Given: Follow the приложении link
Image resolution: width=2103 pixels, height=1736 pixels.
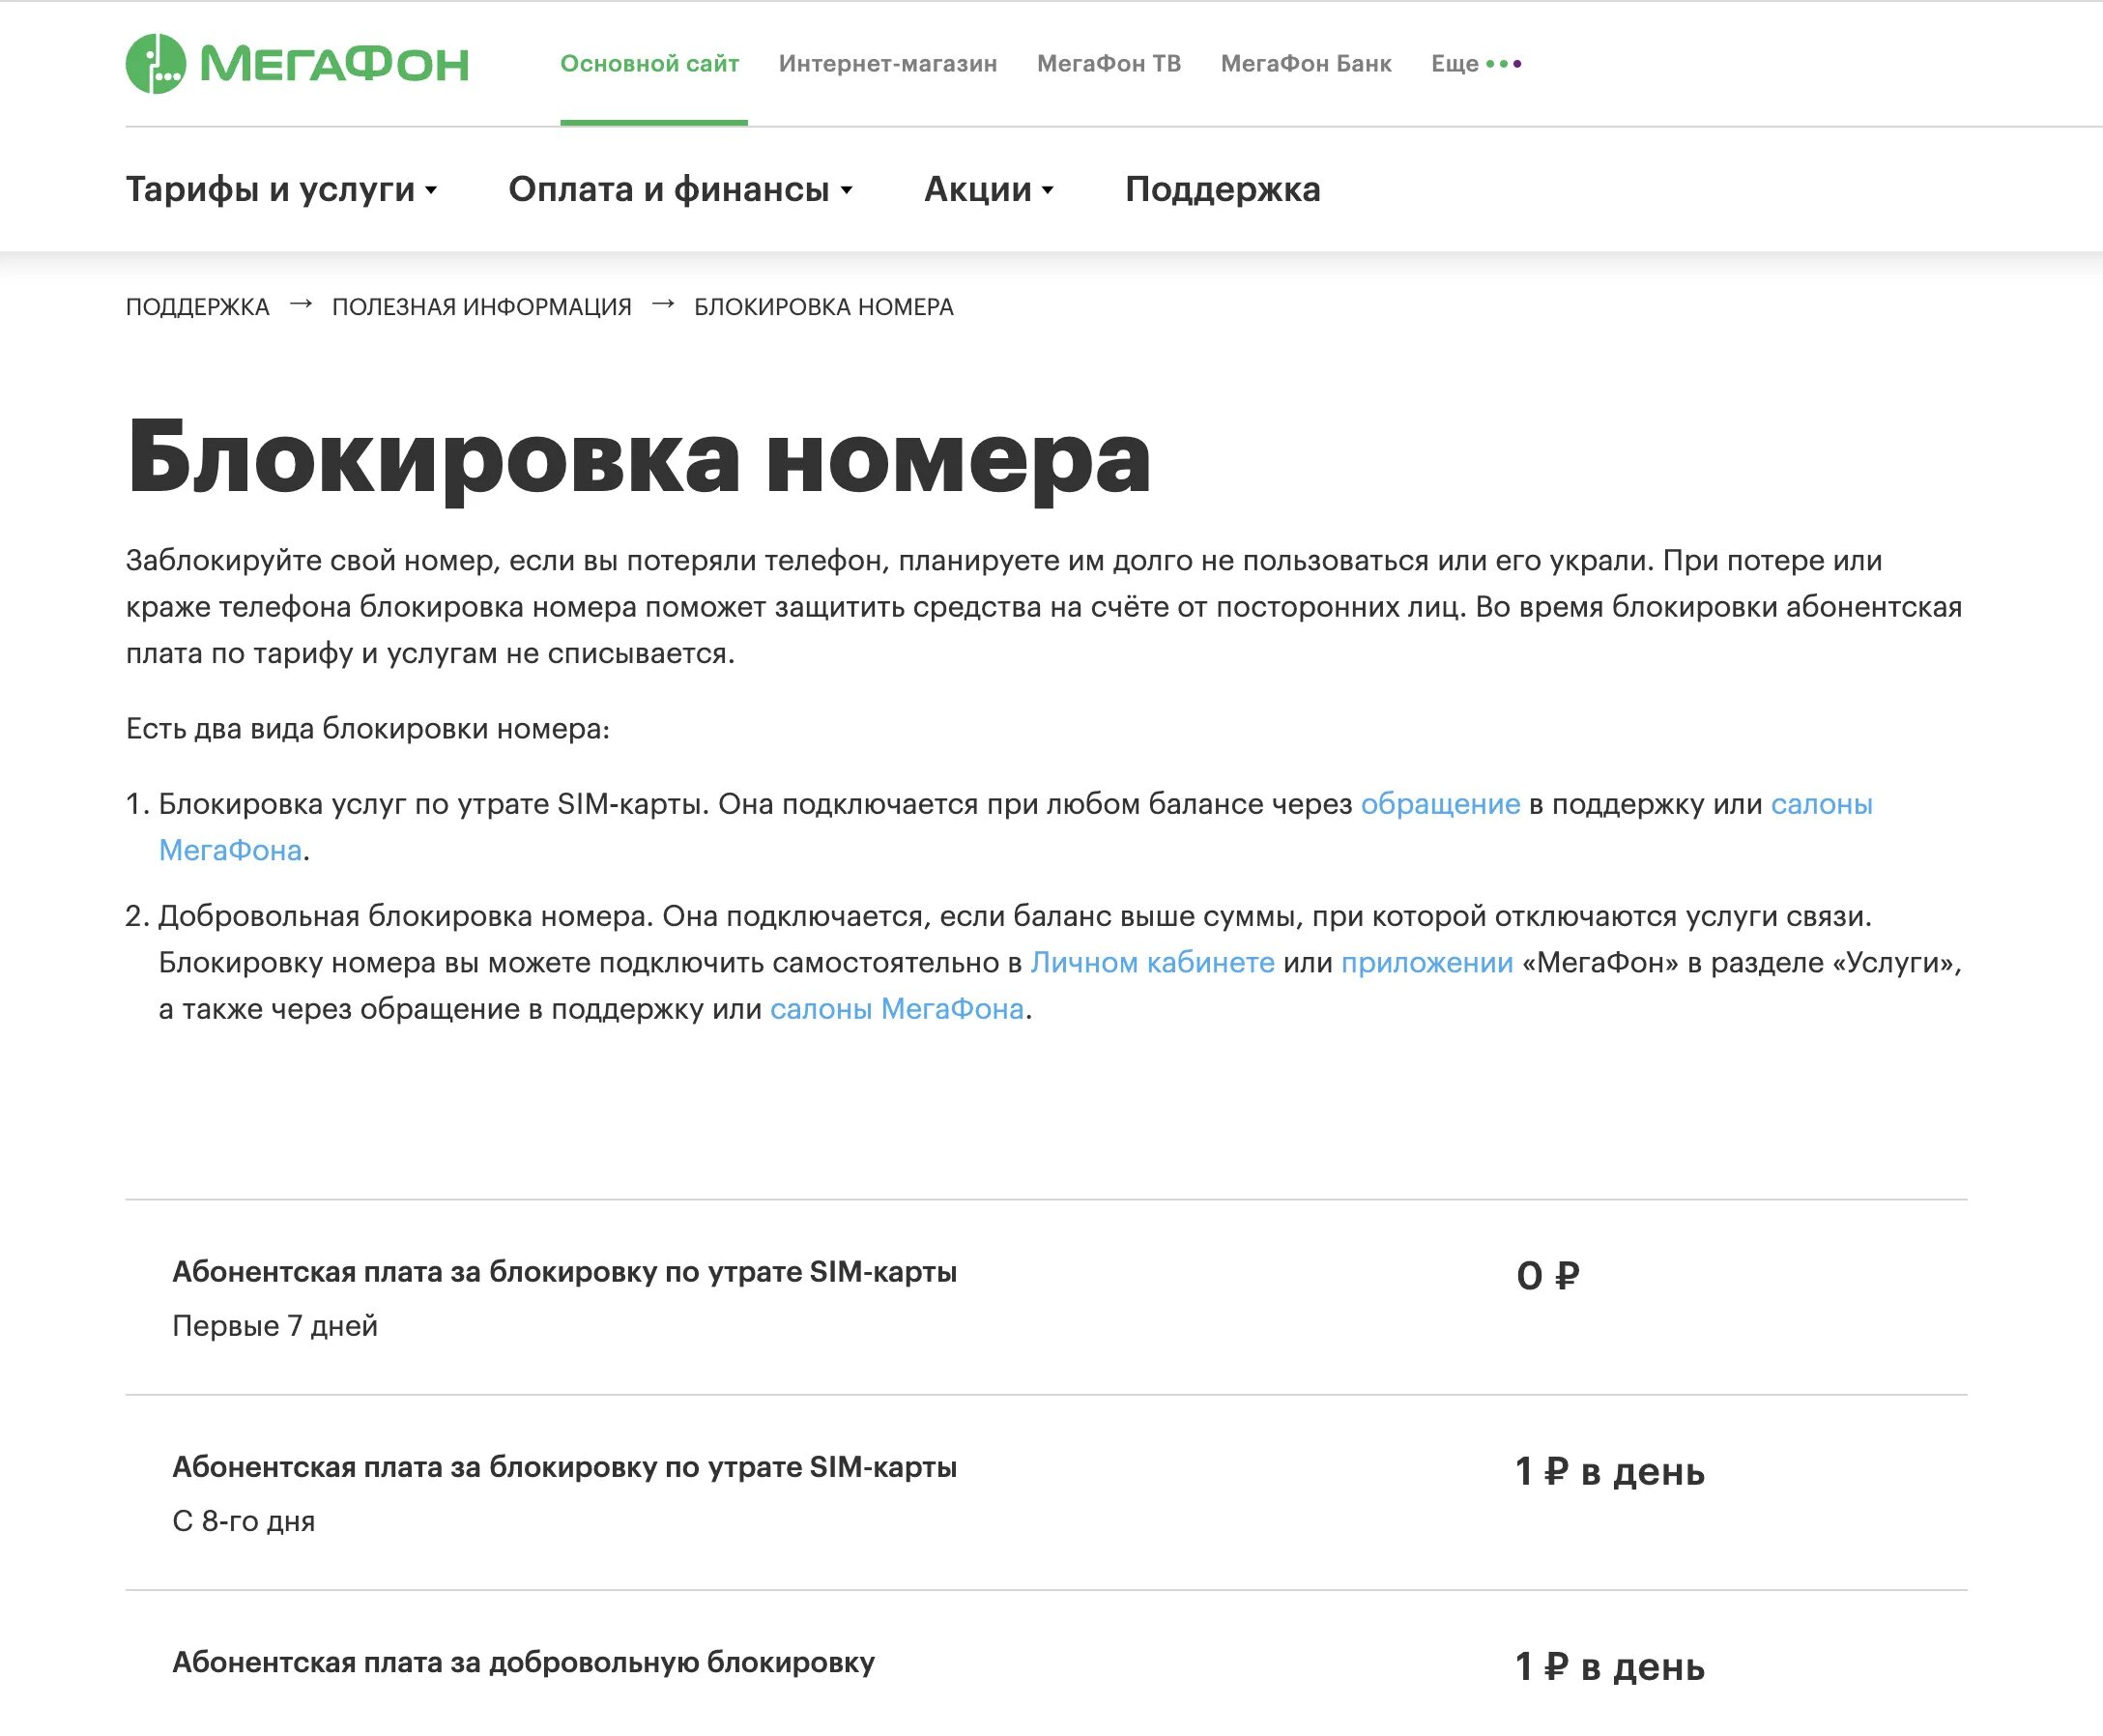Looking at the screenshot, I should [1427, 963].
